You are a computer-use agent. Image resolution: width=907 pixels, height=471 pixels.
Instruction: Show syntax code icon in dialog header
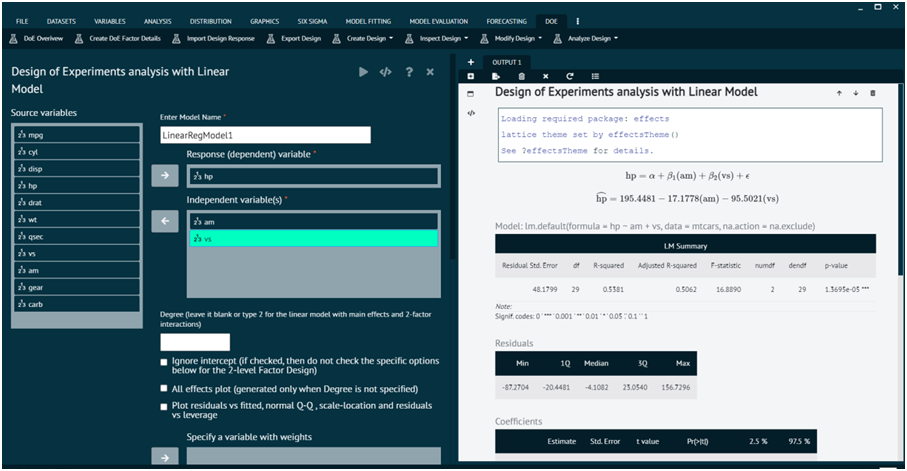[385, 72]
